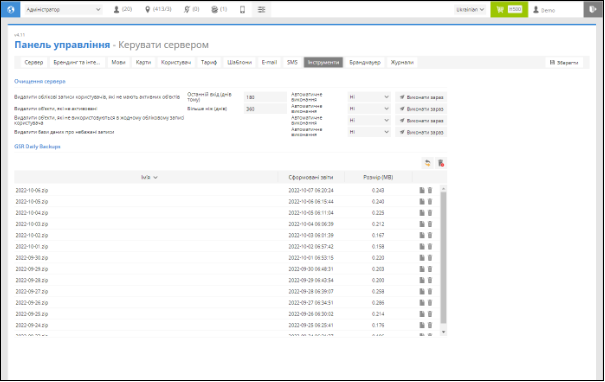The width and height of the screenshot is (605, 382).
Task: Click the file icon for 2022-10-06.zip
Action: pyautogui.click(x=422, y=190)
